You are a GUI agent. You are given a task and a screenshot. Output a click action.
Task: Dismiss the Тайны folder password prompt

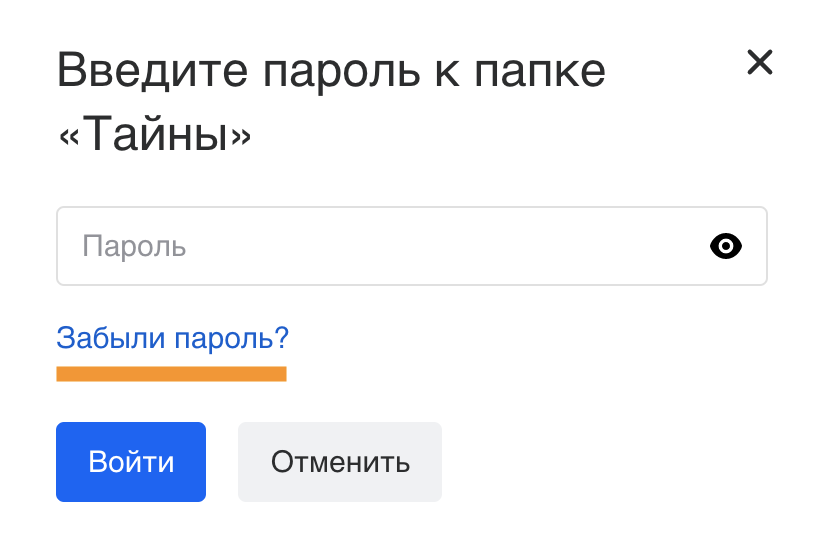coord(760,63)
